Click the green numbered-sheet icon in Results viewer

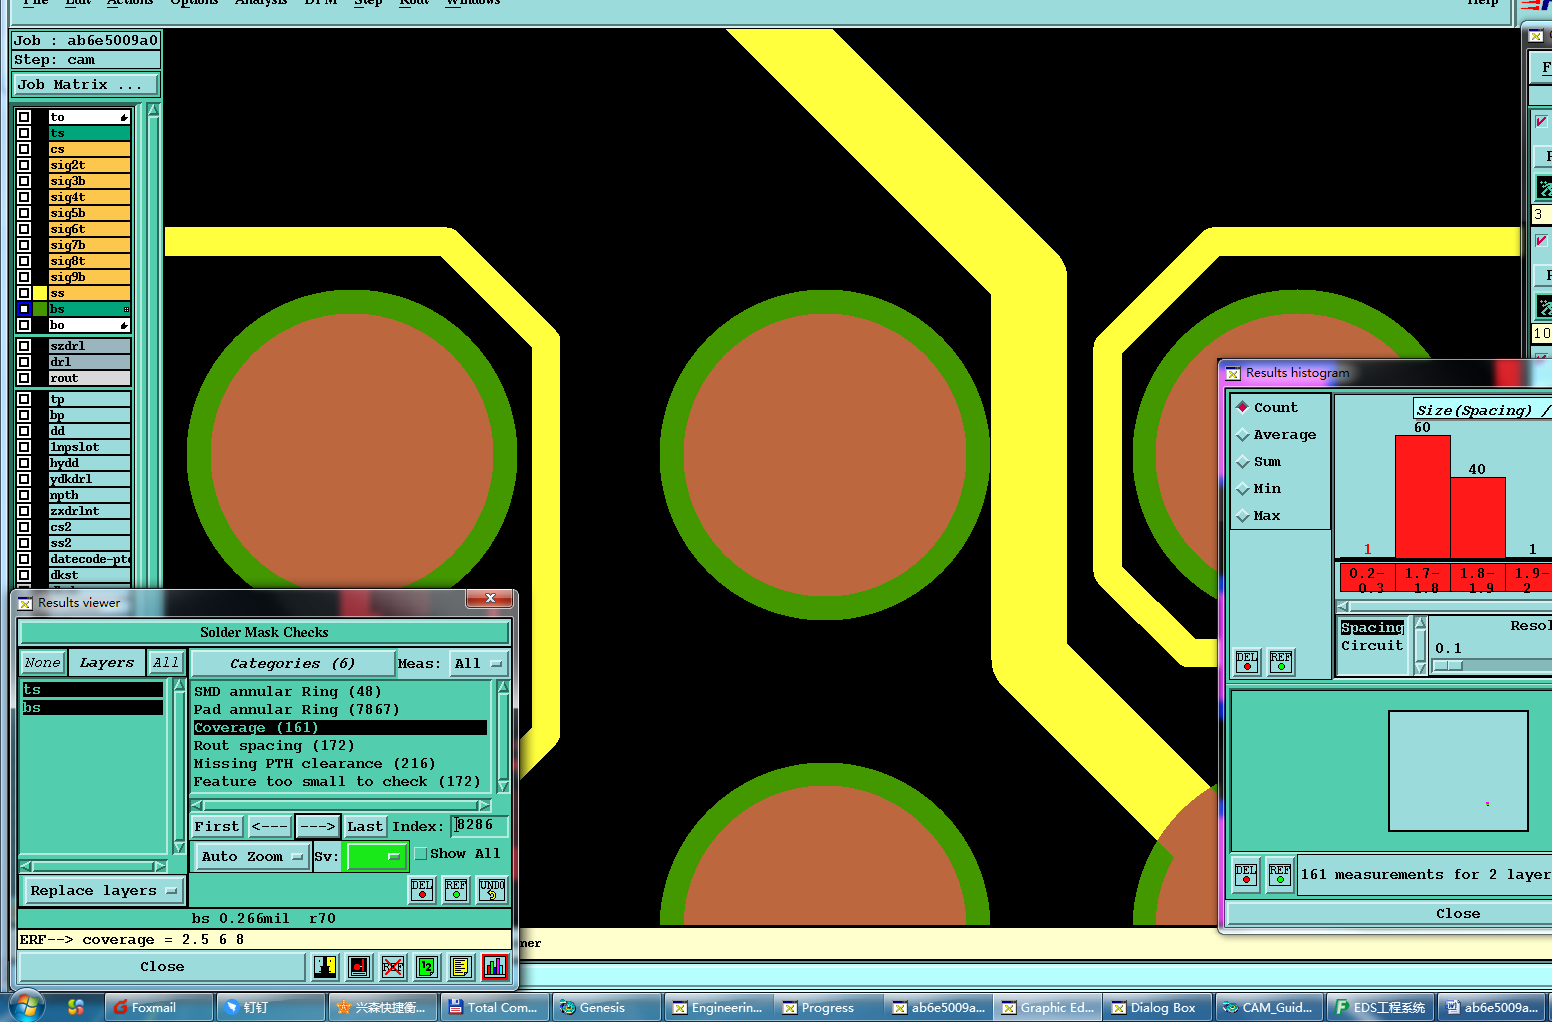coord(427,966)
